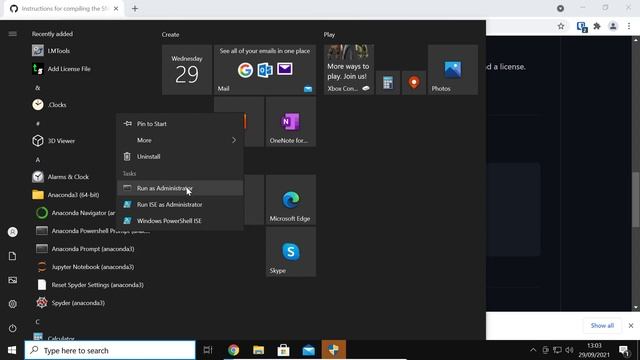This screenshot has height=360, width=640.
Task: Open File Explorer from taskbar
Action: [x=258, y=350]
